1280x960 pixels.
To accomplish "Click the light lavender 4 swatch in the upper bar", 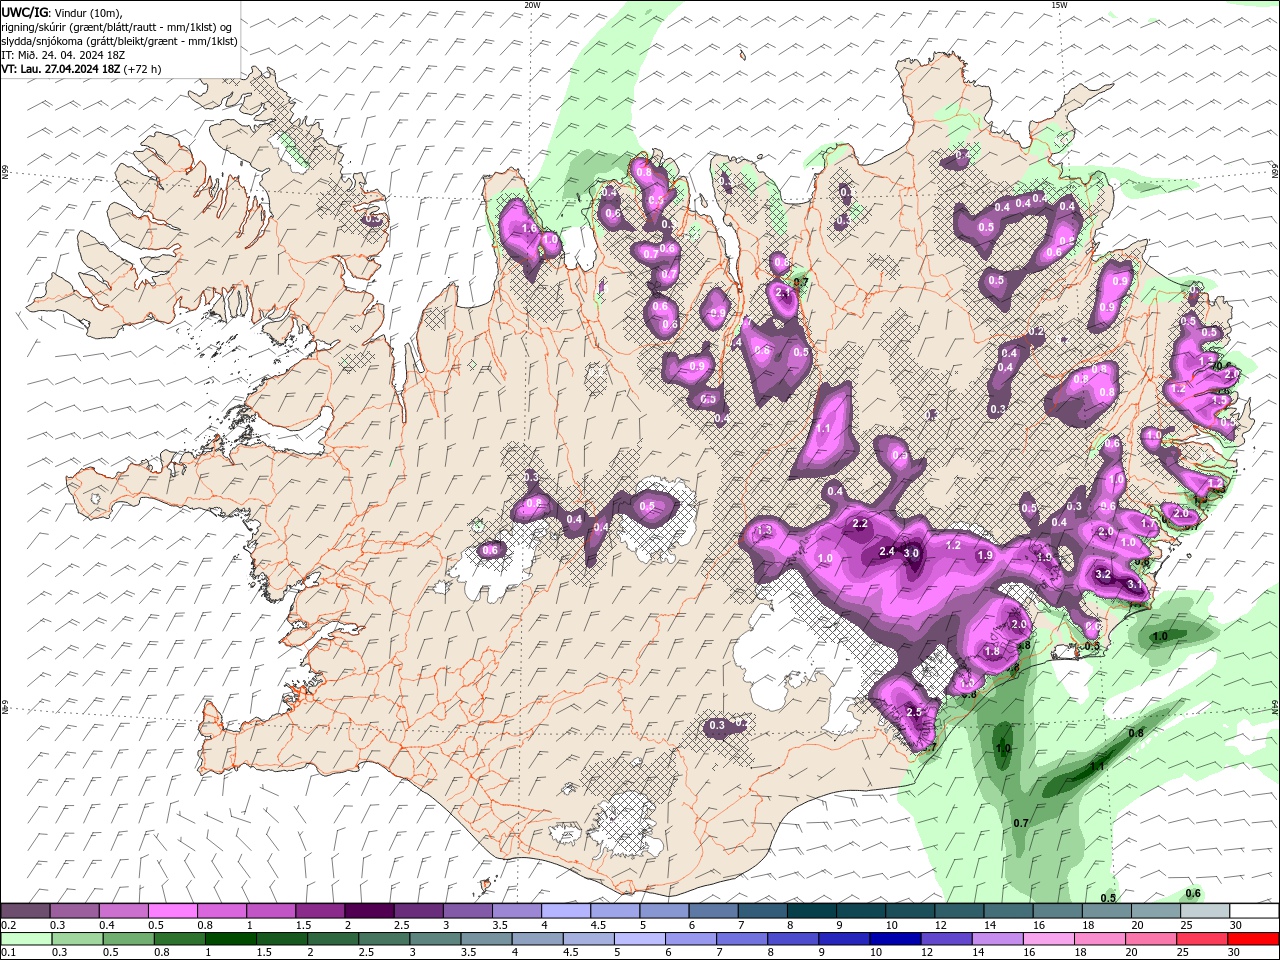I will 566,911.
